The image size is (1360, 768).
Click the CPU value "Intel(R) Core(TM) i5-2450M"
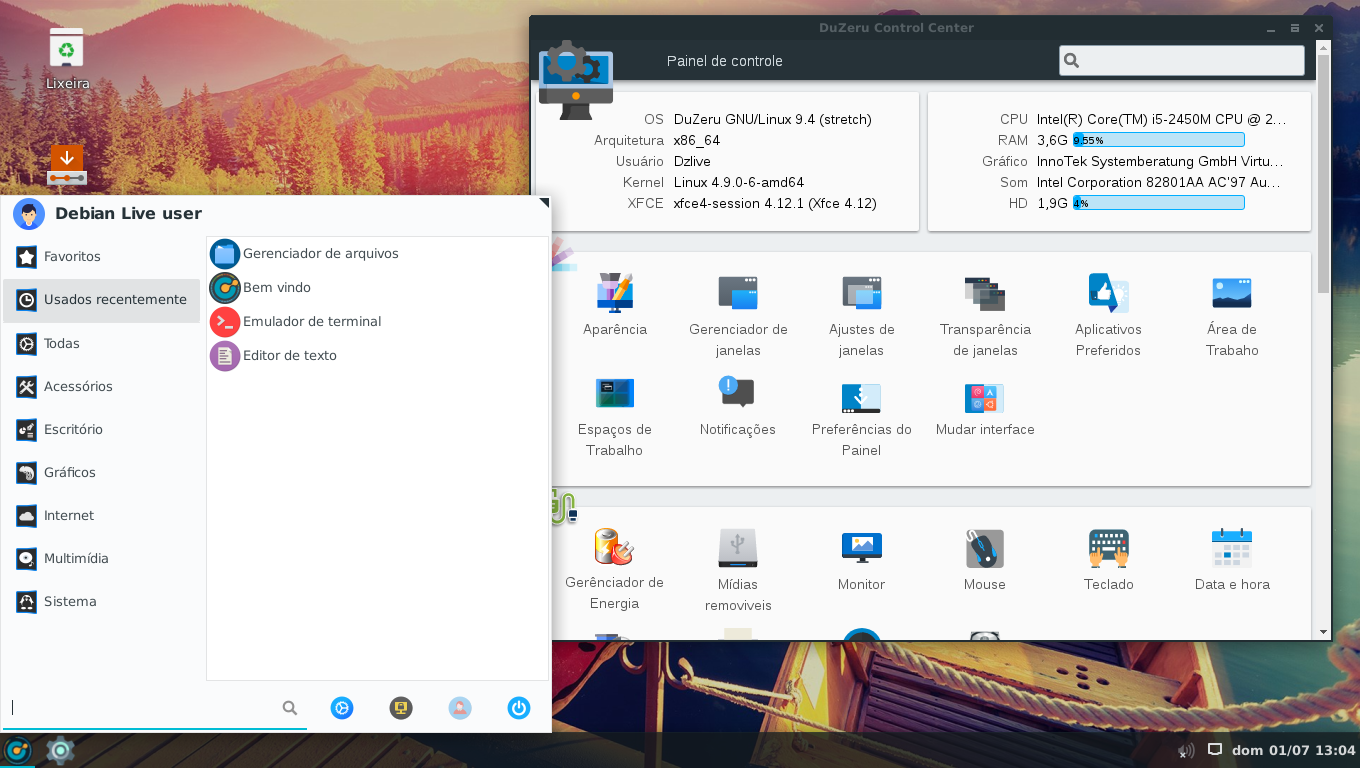click(x=1162, y=120)
